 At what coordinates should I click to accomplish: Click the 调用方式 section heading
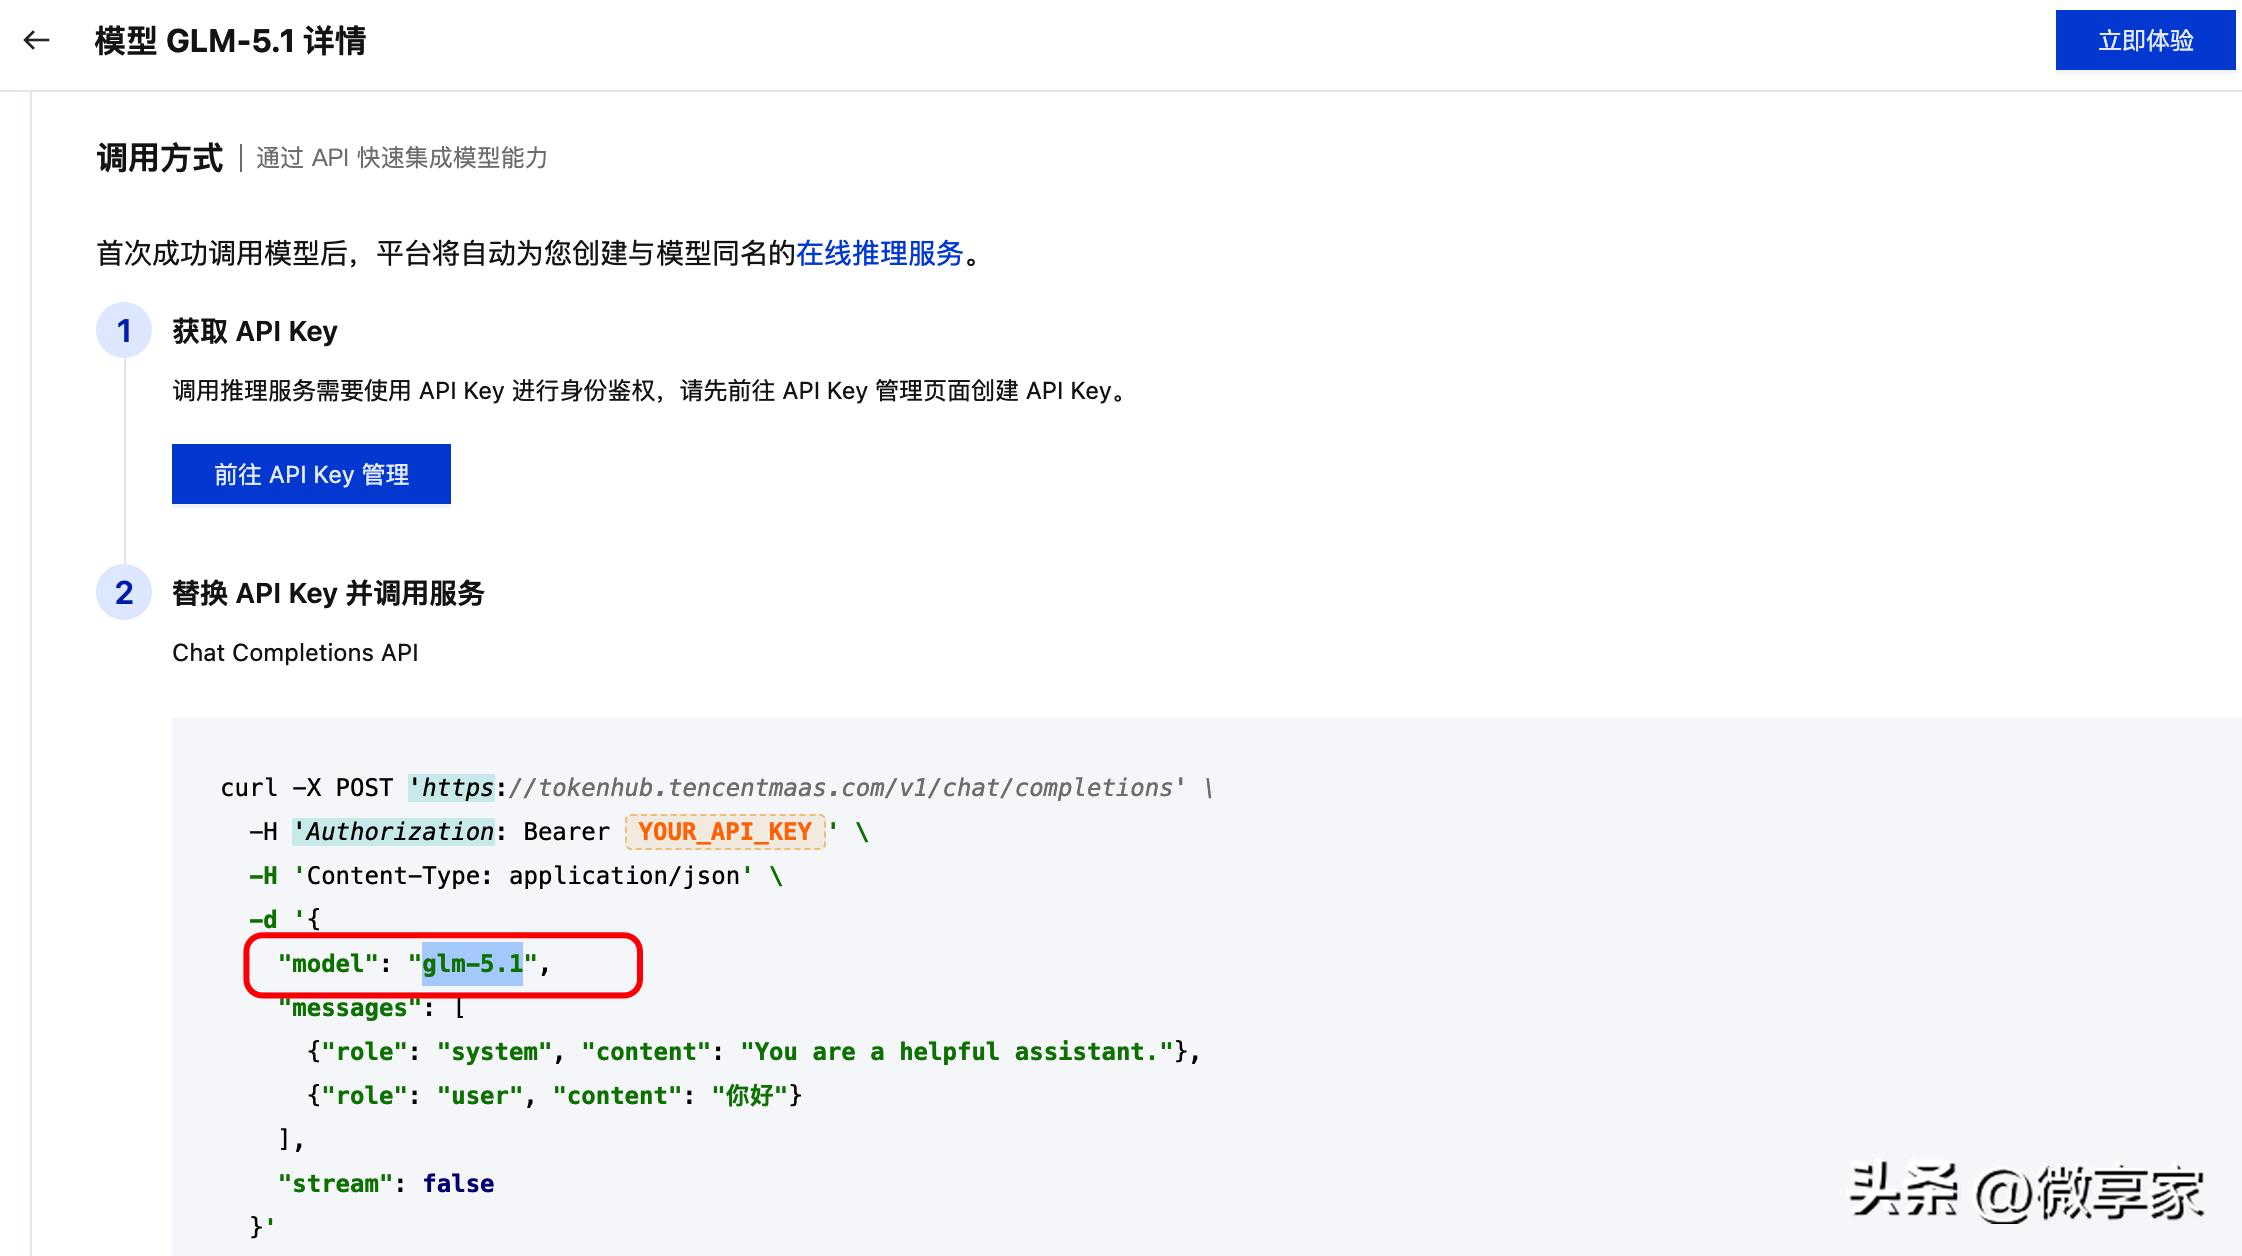pos(160,158)
